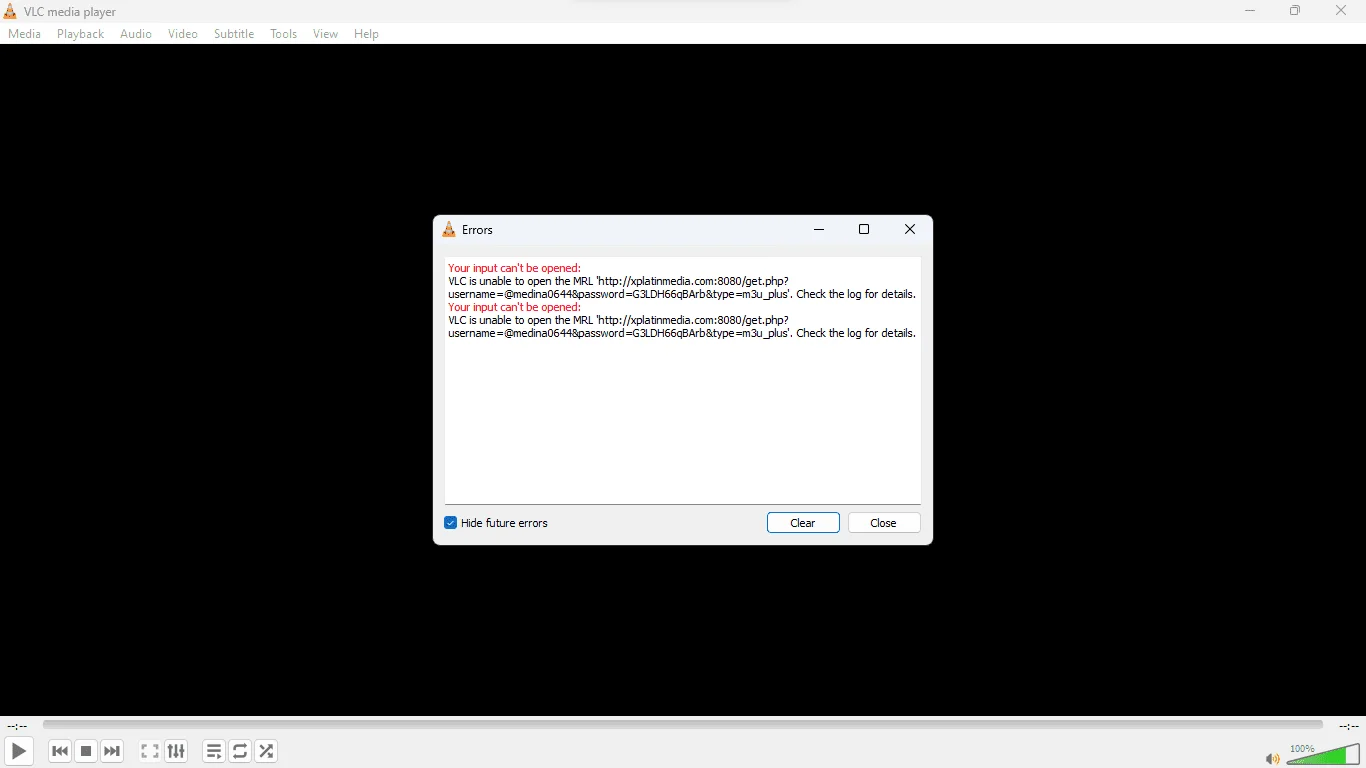Click the 100% volume label
The image size is (1366, 768).
[x=1302, y=748]
